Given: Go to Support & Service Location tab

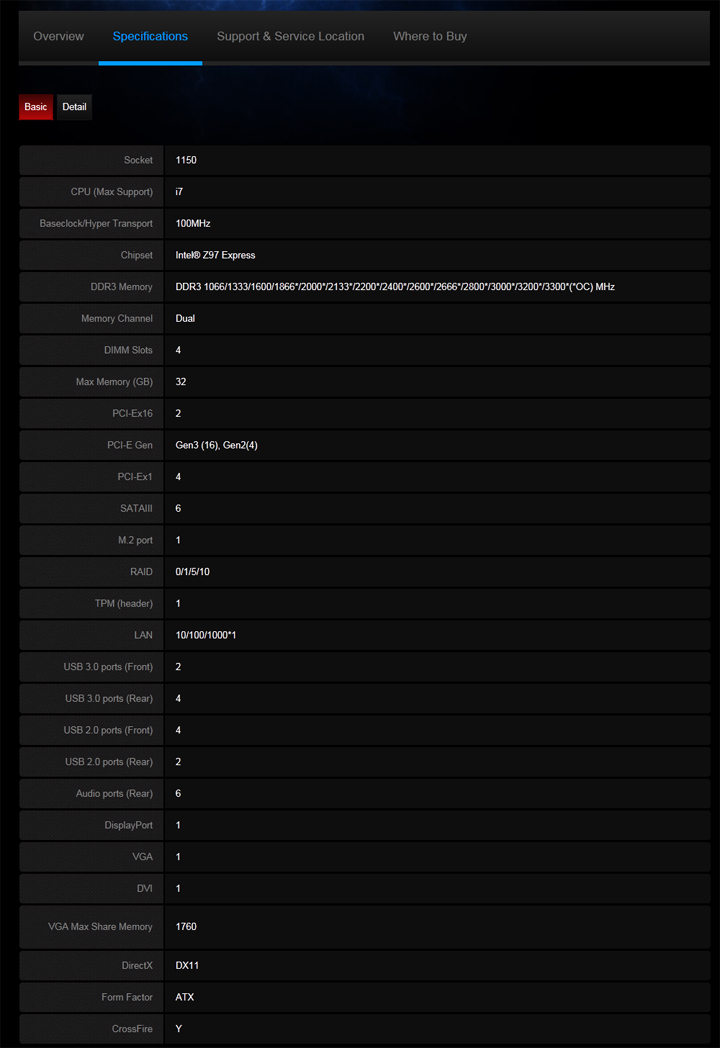Looking at the screenshot, I should [x=290, y=36].
